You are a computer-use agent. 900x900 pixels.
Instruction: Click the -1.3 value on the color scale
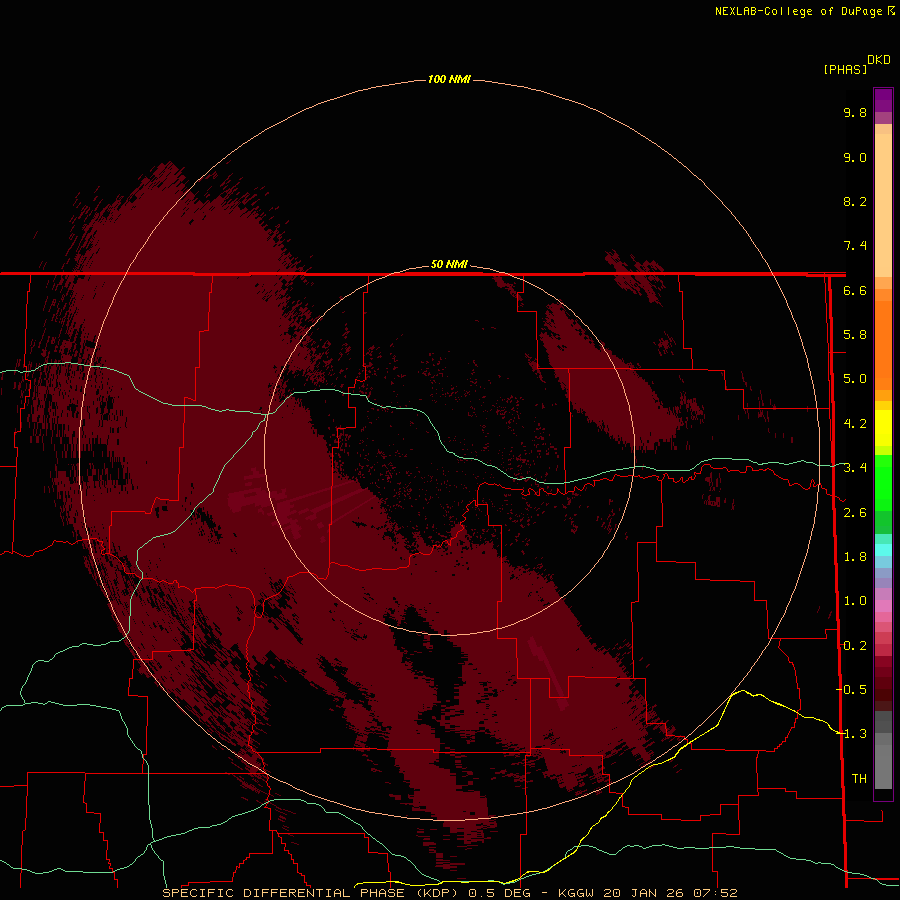coord(851,734)
